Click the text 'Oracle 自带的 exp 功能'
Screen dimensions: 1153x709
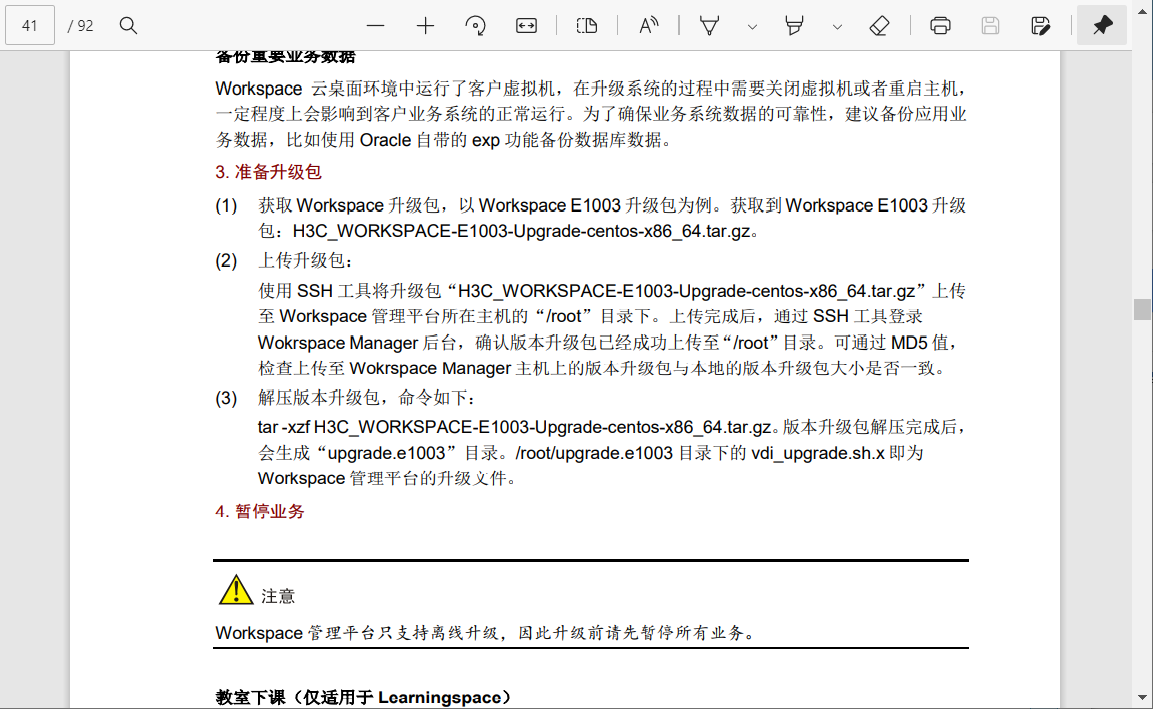pyautogui.click(x=448, y=140)
